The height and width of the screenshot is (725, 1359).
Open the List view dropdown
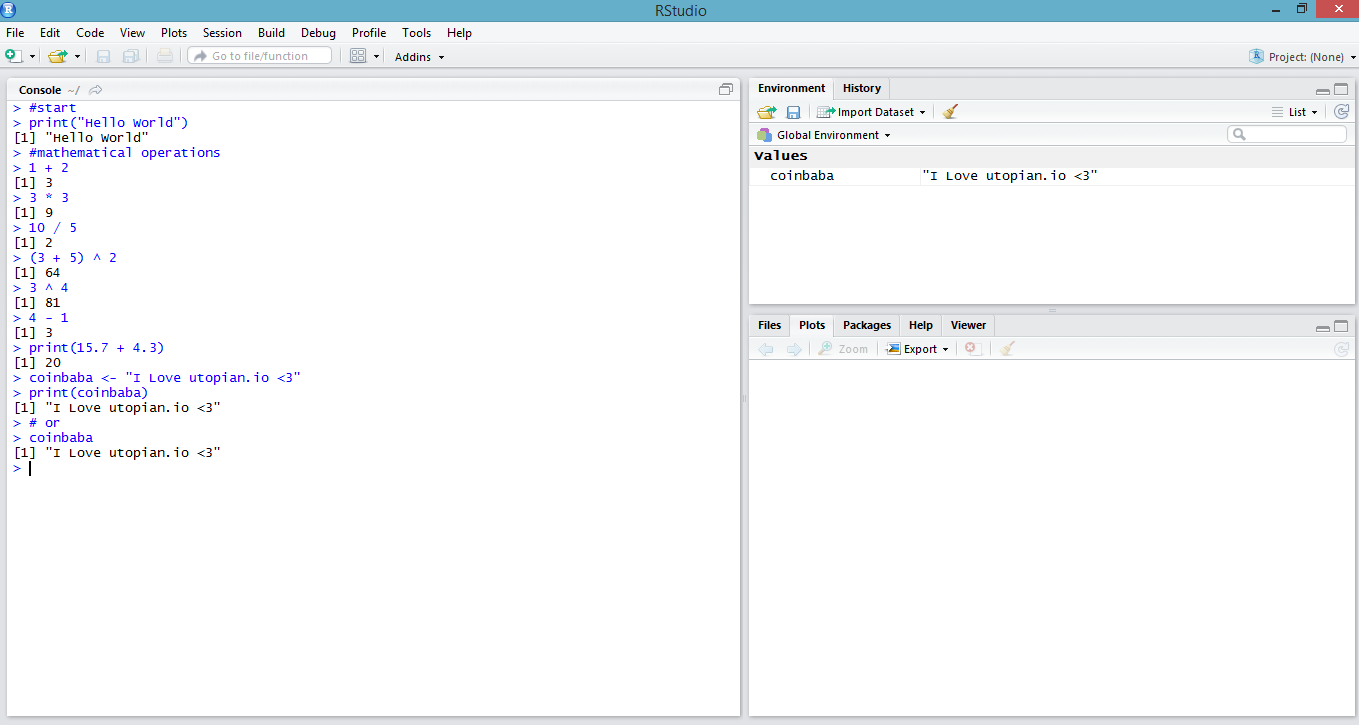tap(1295, 112)
